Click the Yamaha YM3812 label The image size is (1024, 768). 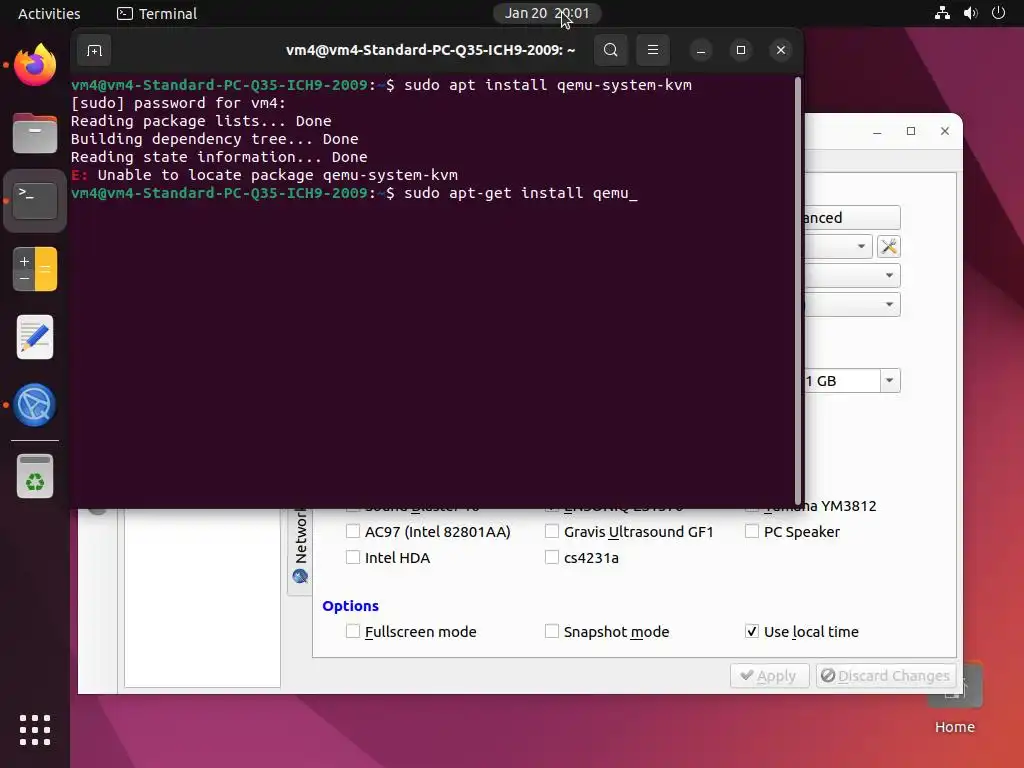(820, 506)
